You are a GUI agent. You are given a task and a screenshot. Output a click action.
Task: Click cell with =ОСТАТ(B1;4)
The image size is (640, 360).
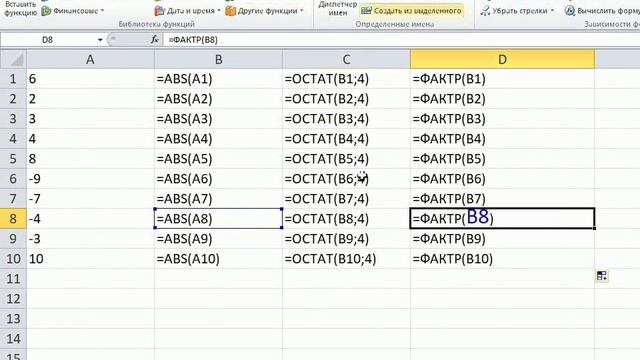pyautogui.click(x=346, y=79)
